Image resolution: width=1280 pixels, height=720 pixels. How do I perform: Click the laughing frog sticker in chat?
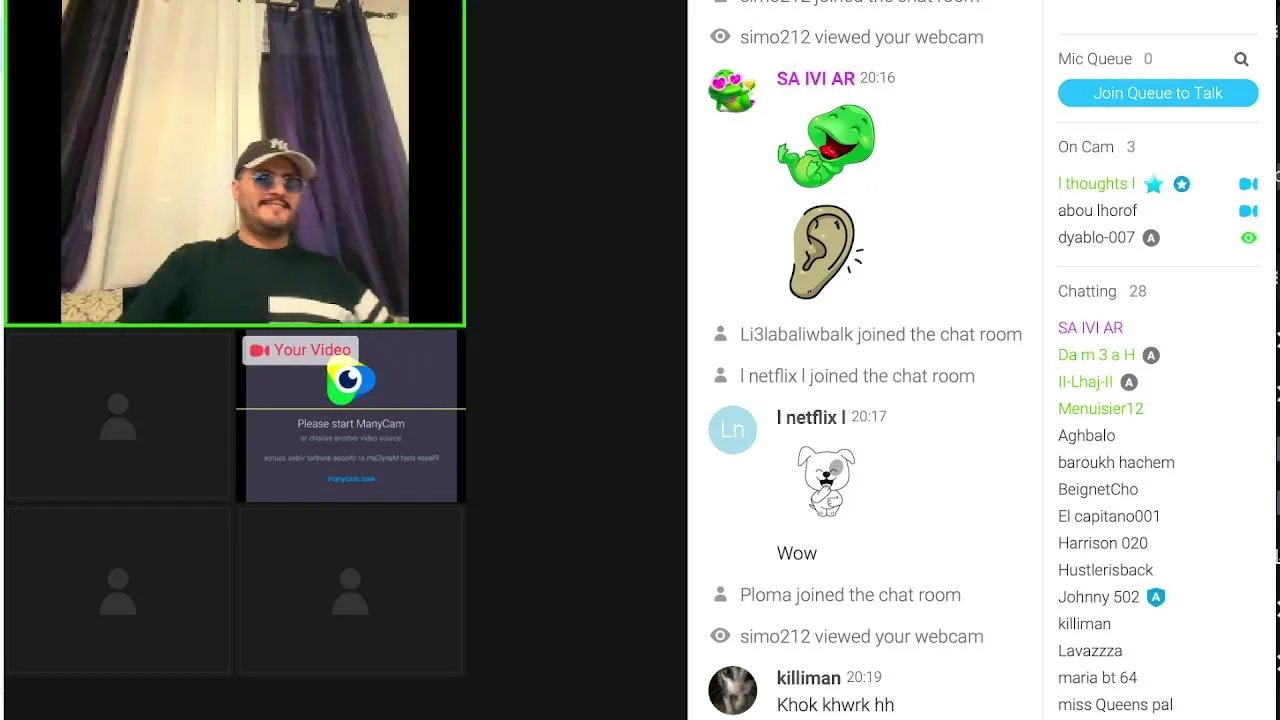[x=826, y=147]
